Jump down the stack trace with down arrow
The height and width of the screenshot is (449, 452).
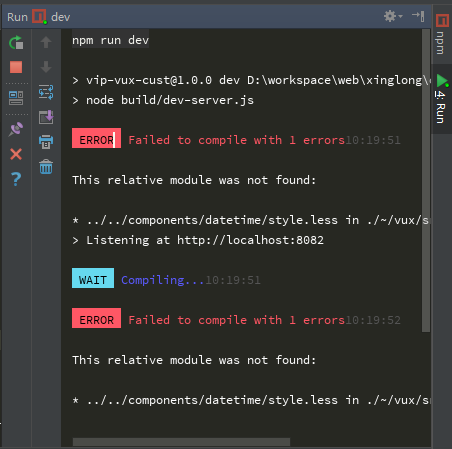46,67
